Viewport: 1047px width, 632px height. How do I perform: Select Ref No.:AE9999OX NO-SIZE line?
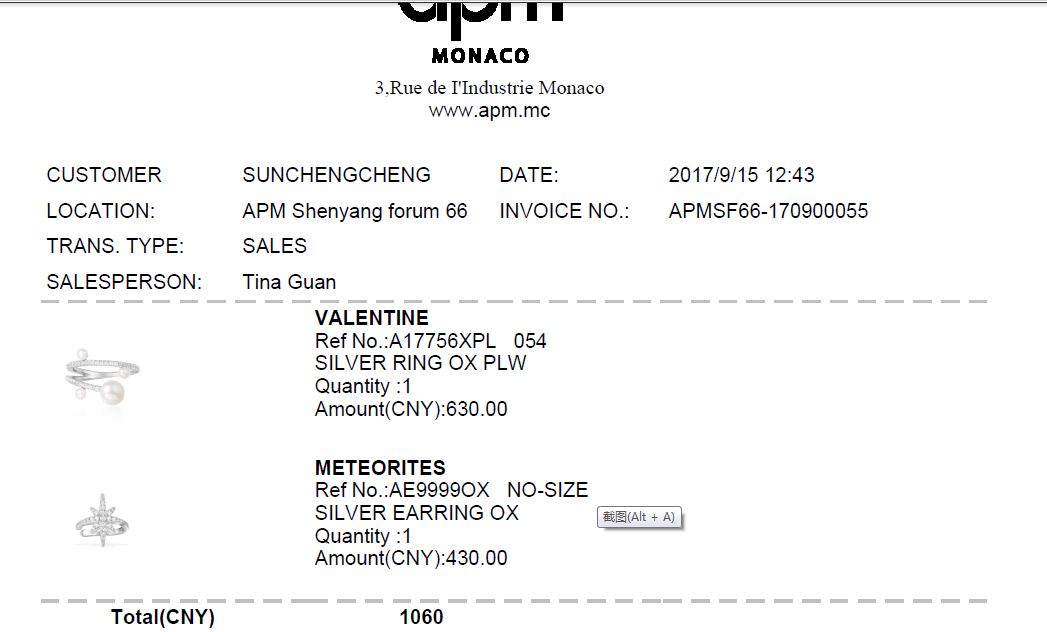coord(451,490)
